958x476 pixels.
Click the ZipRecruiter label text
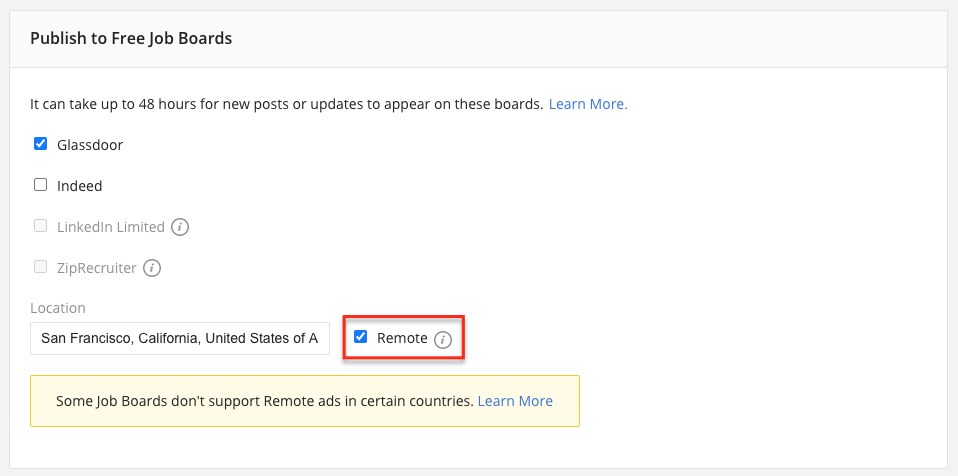[x=97, y=268]
